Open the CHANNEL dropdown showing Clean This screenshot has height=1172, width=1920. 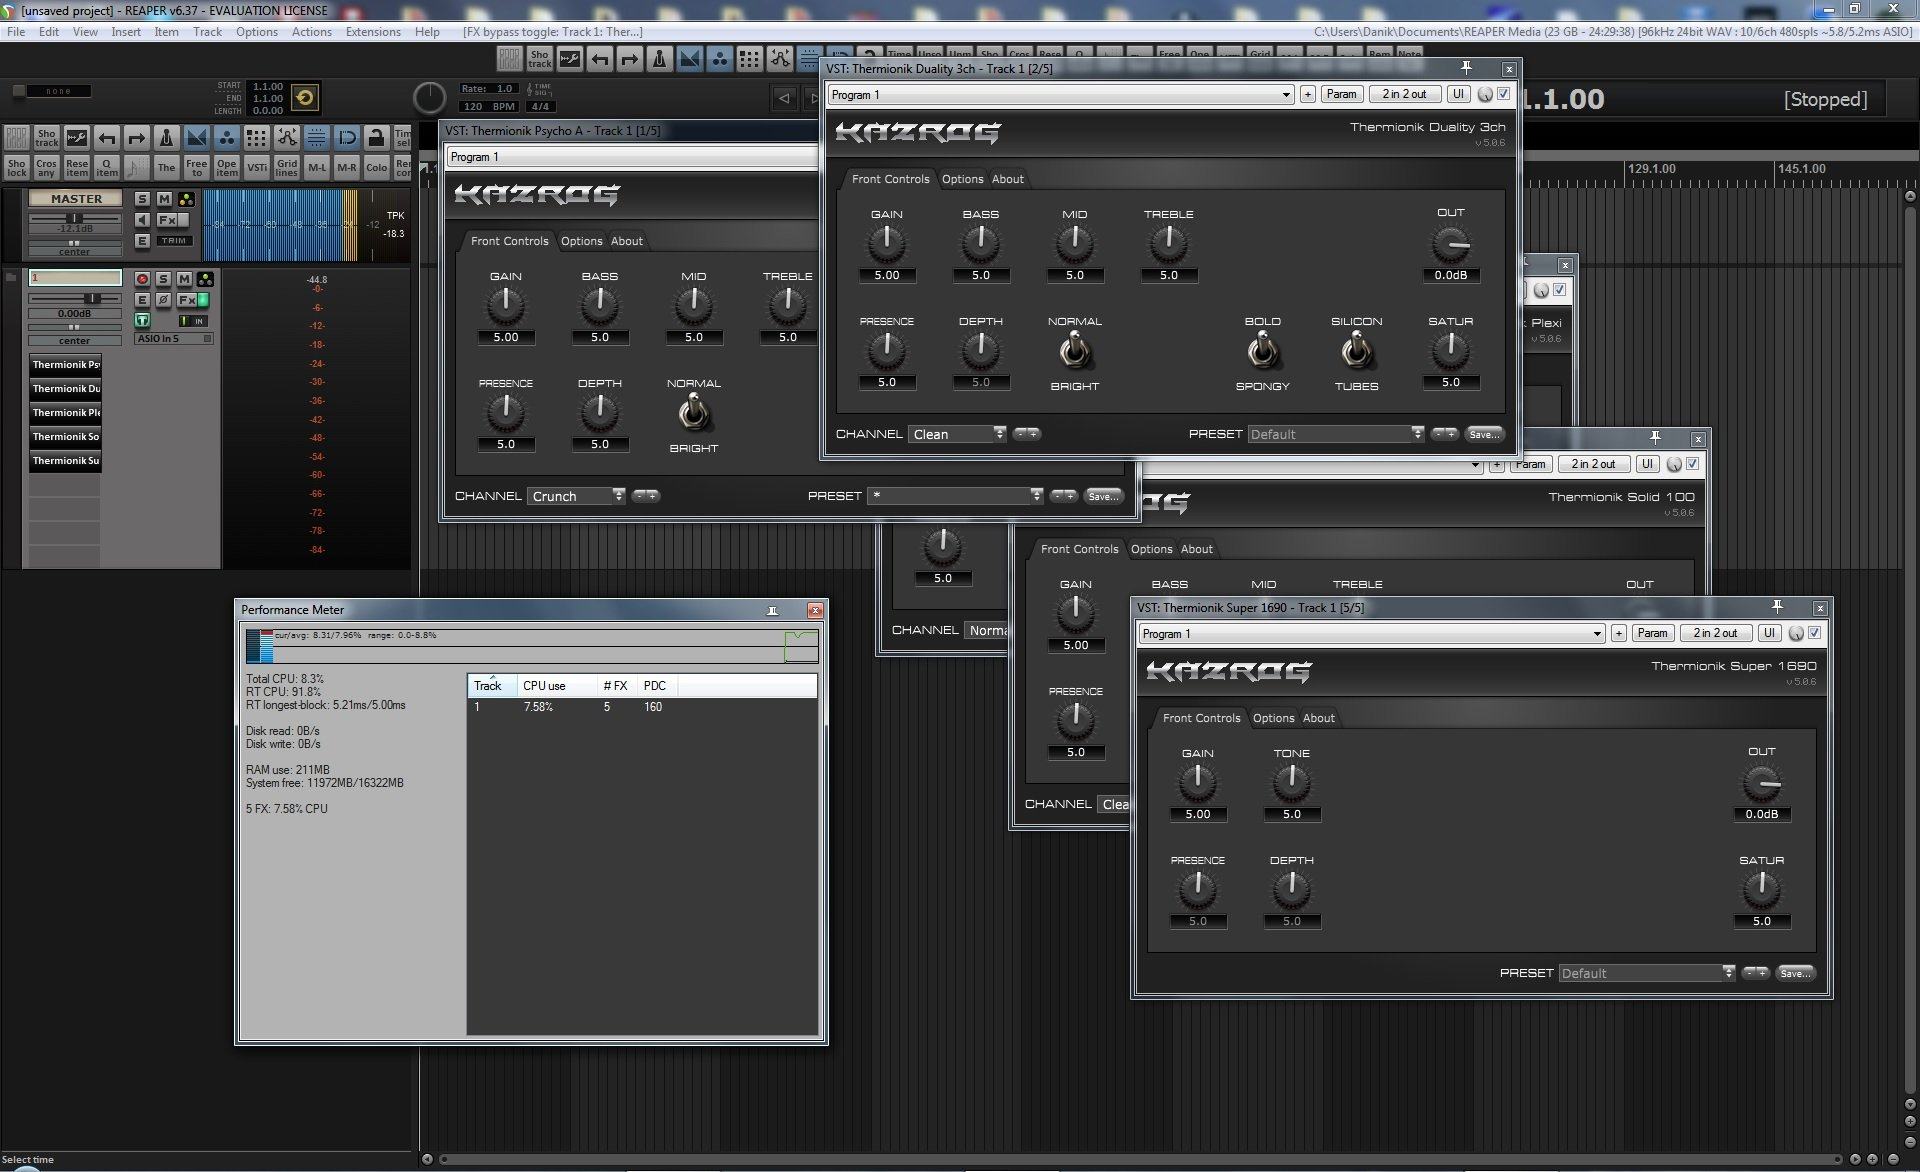(x=958, y=434)
